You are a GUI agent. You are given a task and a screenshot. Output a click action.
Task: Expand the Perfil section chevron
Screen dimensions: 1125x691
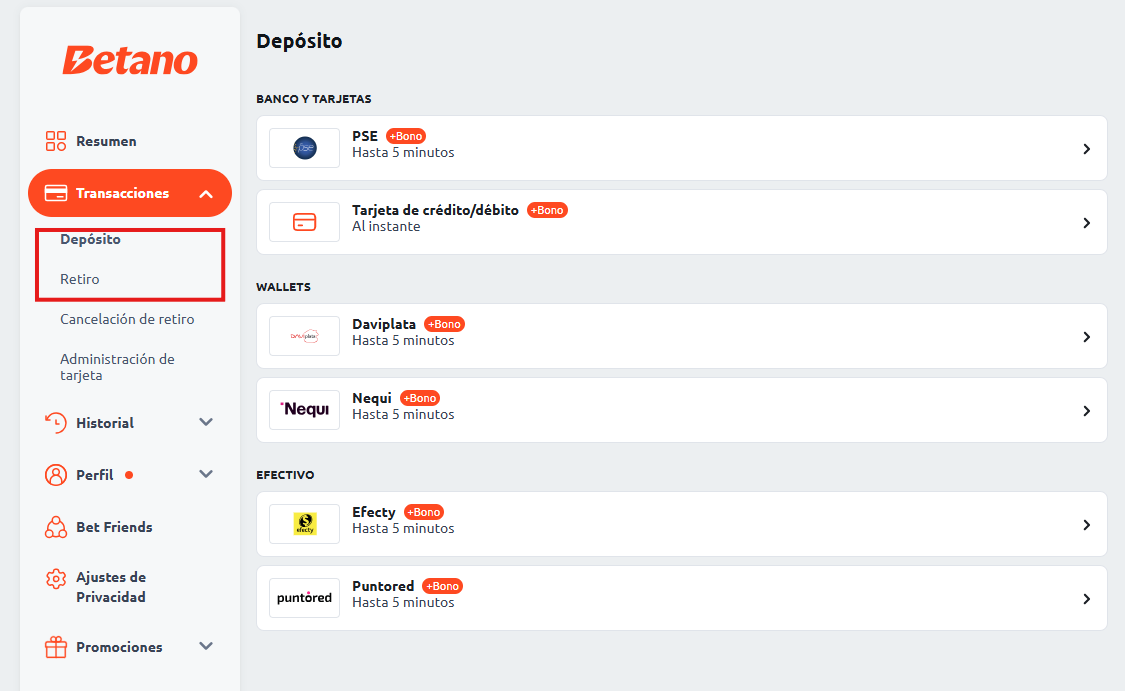(206, 474)
